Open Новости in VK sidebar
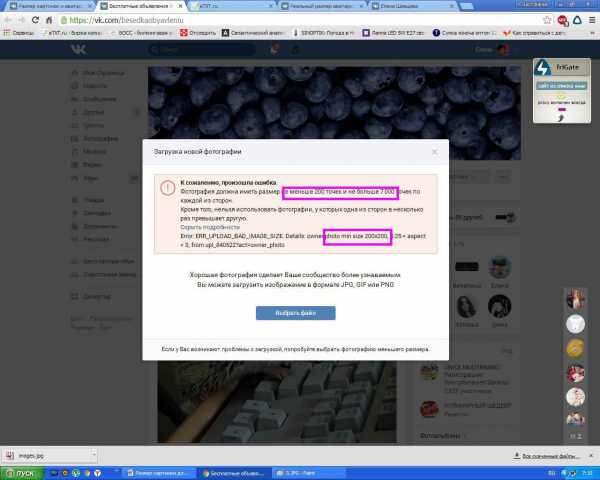 pos(90,86)
